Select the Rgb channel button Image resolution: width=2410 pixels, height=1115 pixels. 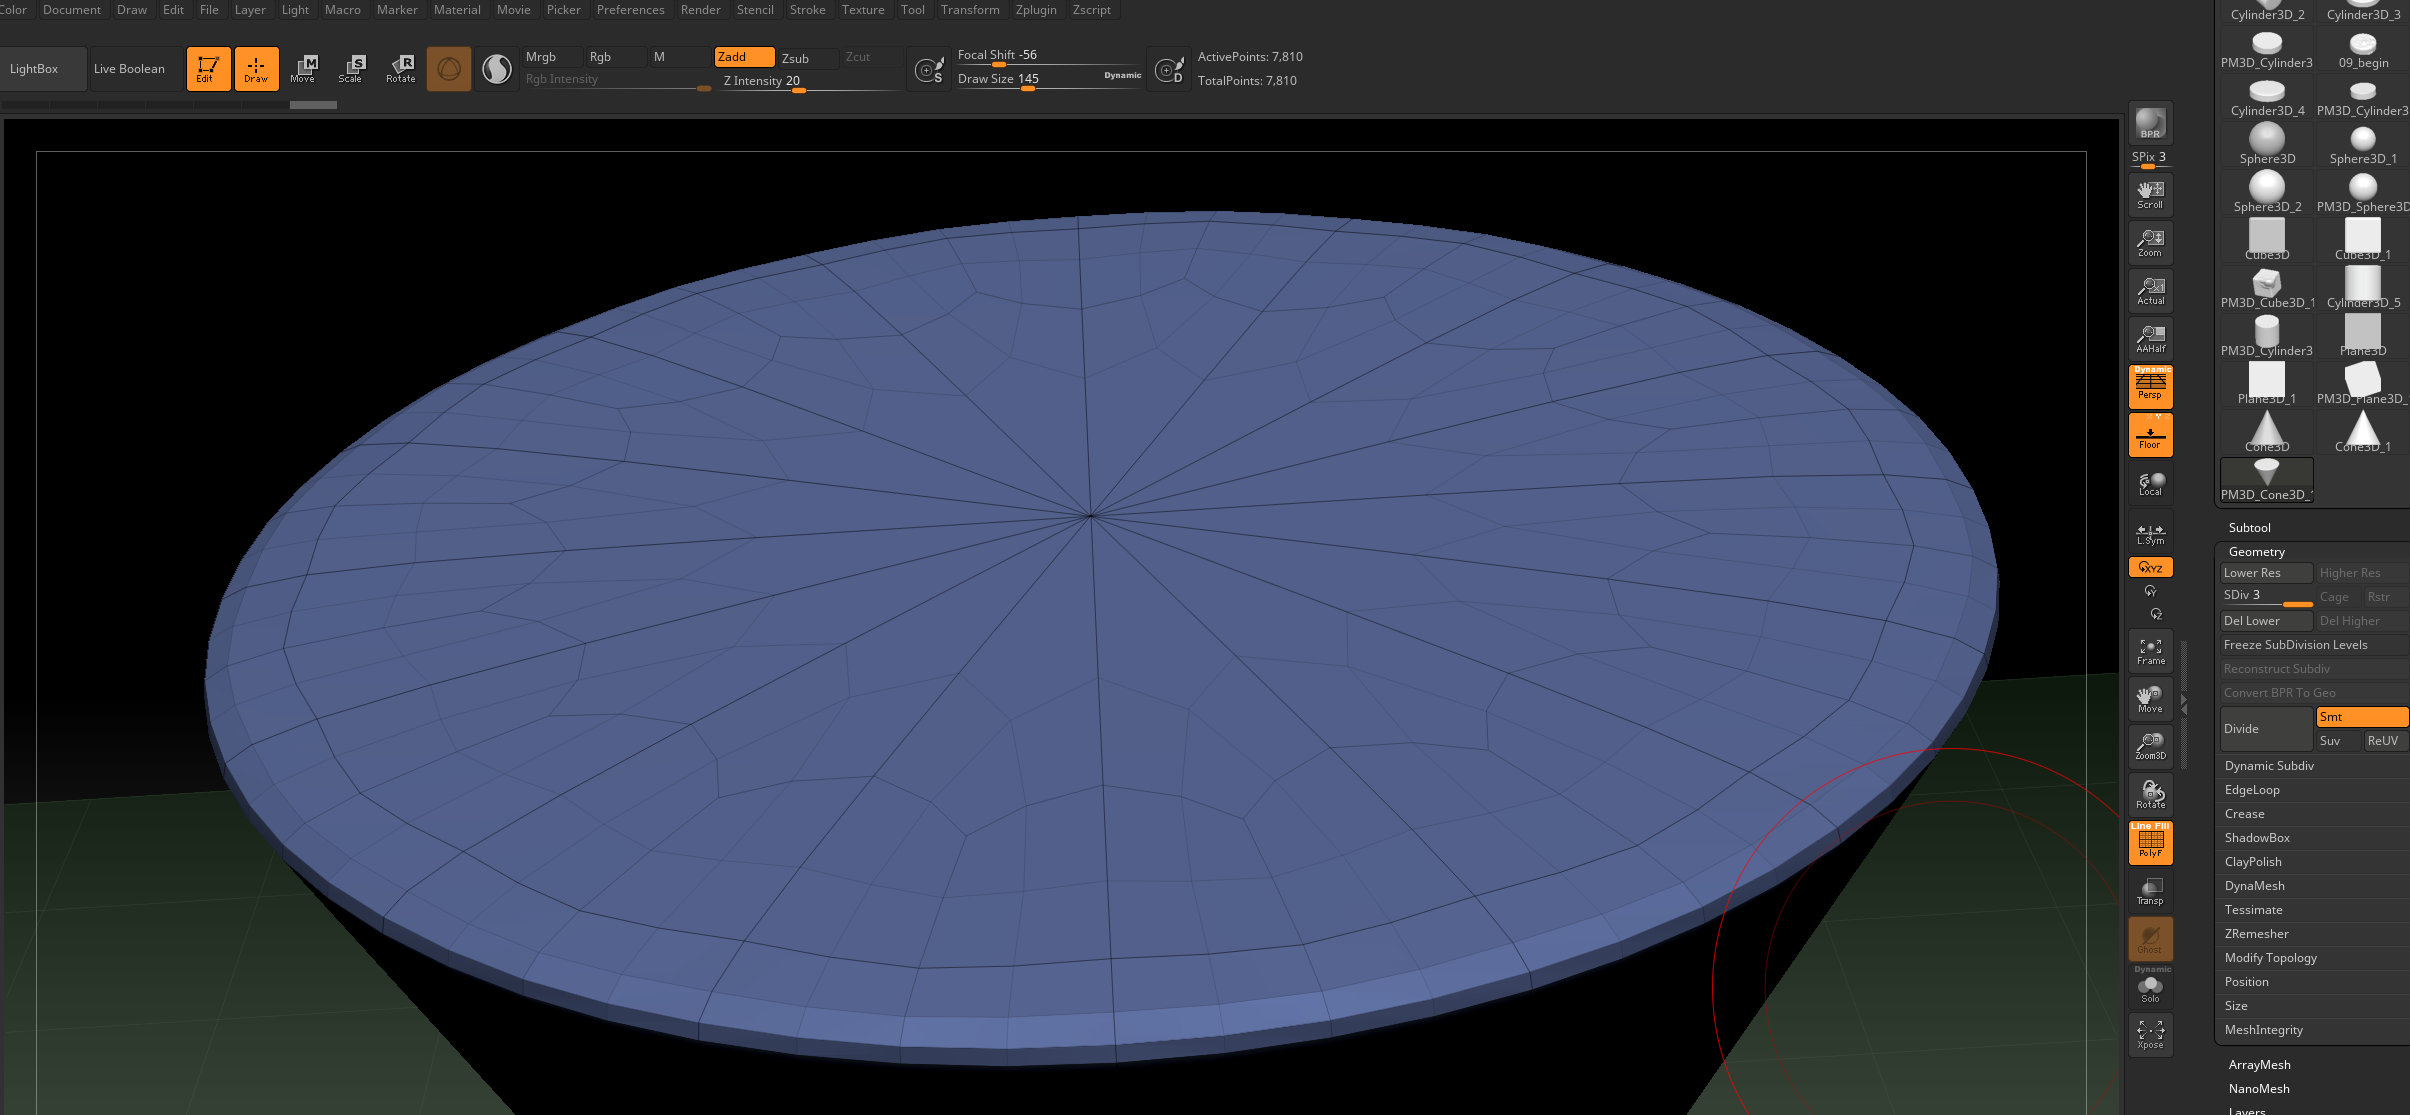[x=616, y=57]
